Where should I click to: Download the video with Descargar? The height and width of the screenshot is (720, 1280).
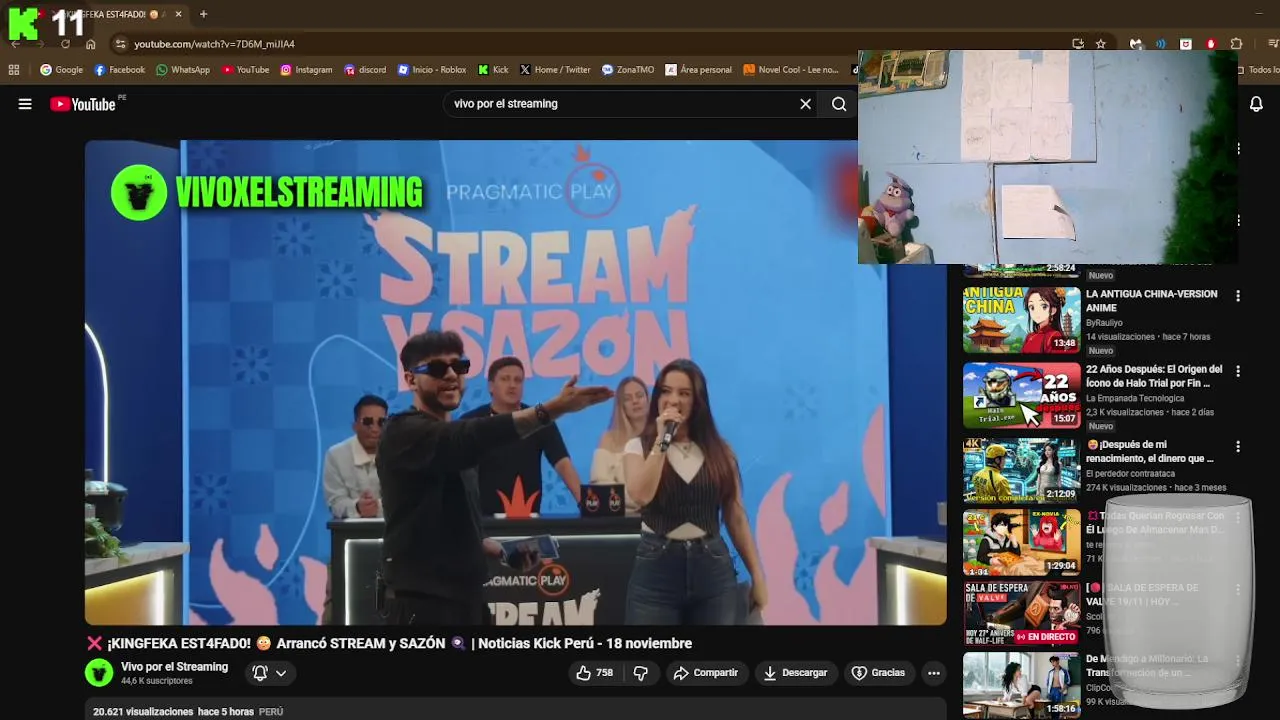click(795, 673)
